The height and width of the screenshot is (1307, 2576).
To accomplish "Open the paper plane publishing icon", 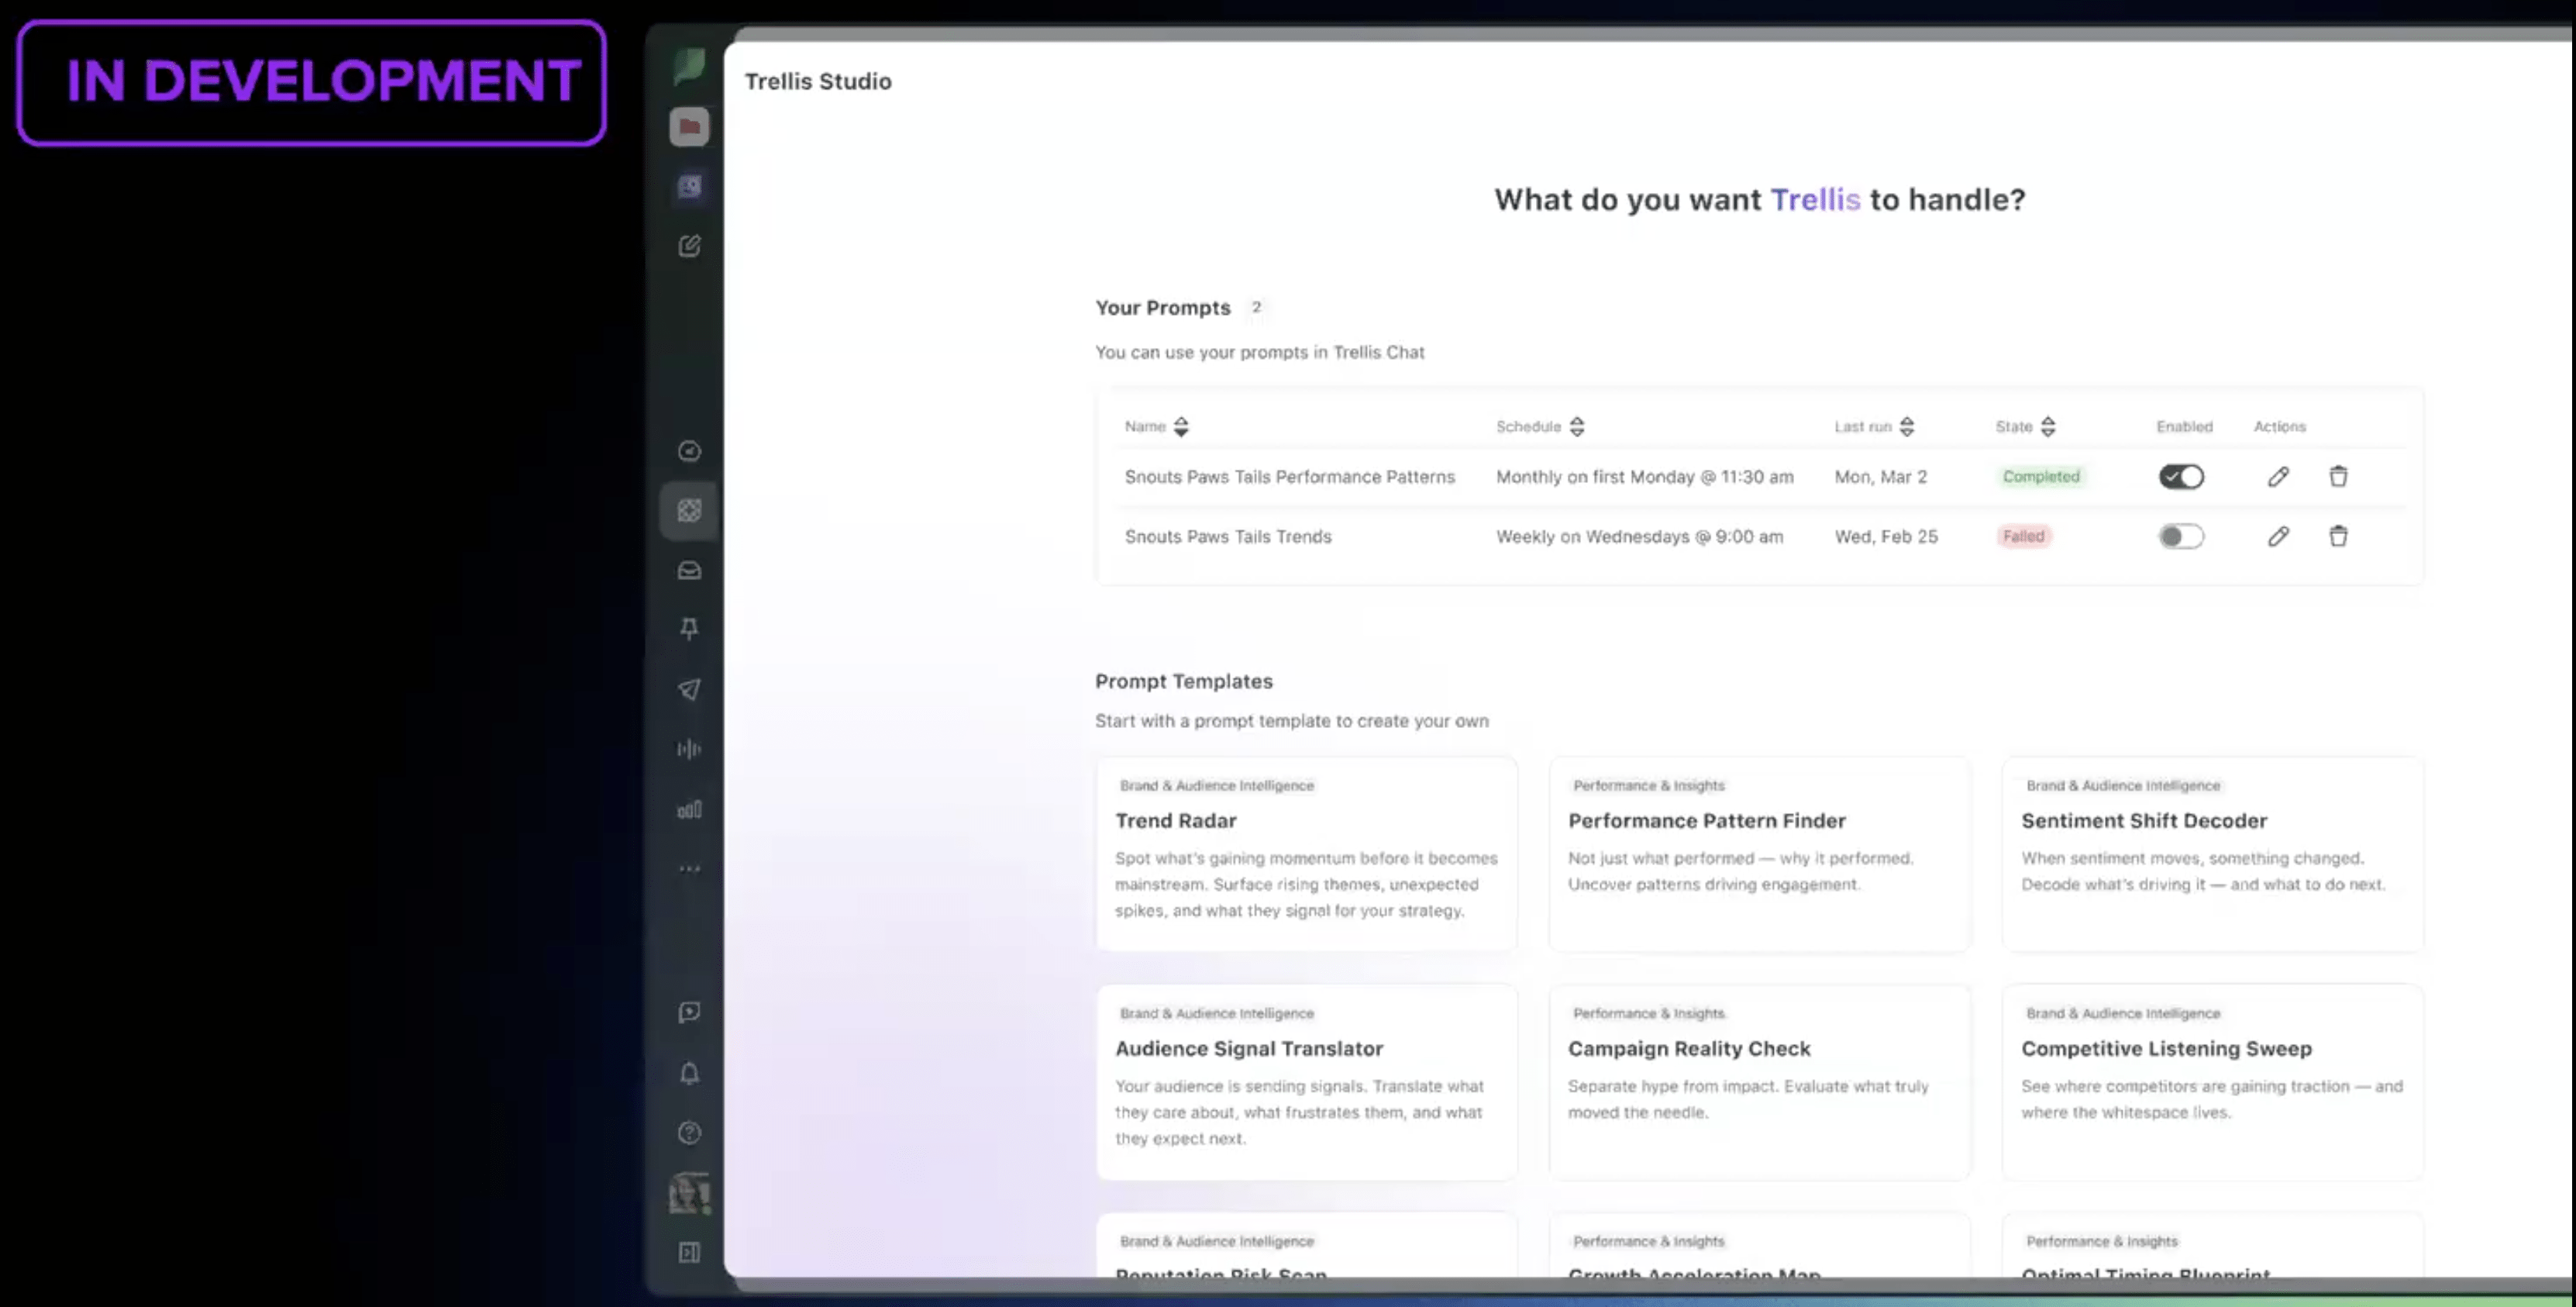I will (689, 689).
